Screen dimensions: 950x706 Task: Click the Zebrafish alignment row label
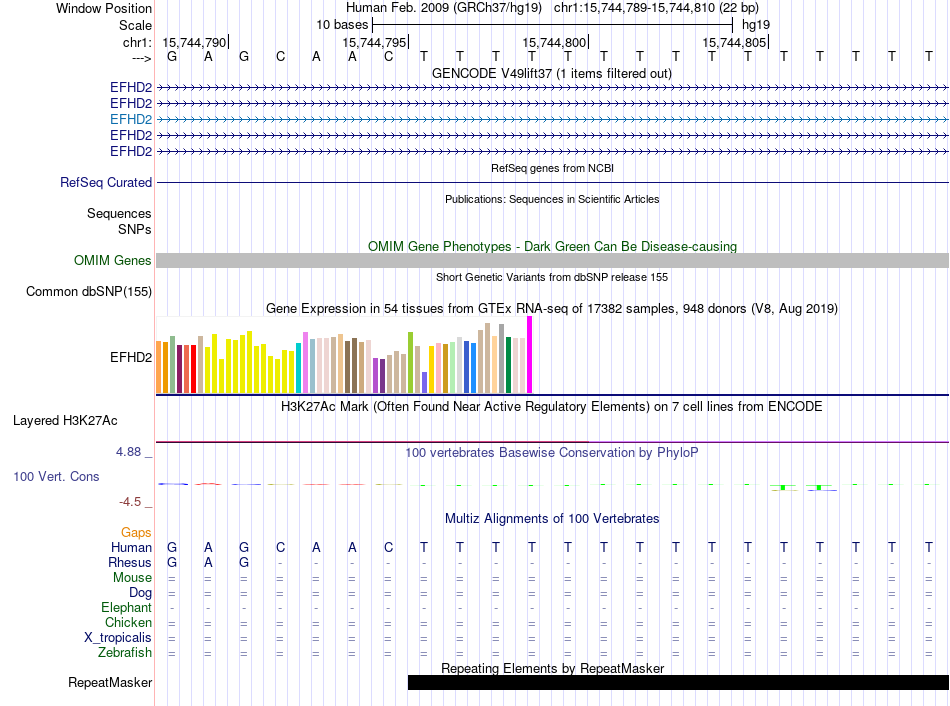125,653
